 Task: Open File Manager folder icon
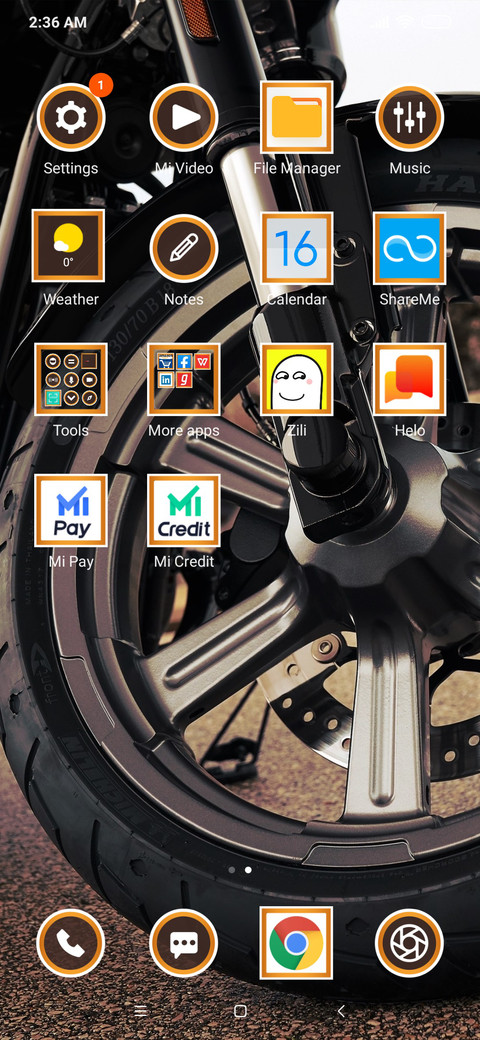click(x=296, y=117)
